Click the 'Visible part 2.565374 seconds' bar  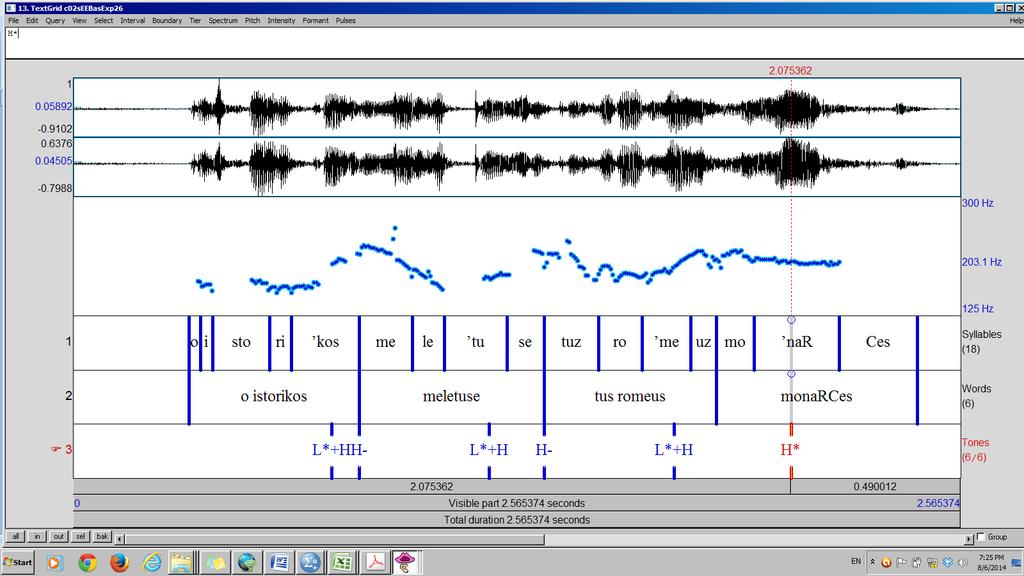pyautogui.click(x=517, y=504)
